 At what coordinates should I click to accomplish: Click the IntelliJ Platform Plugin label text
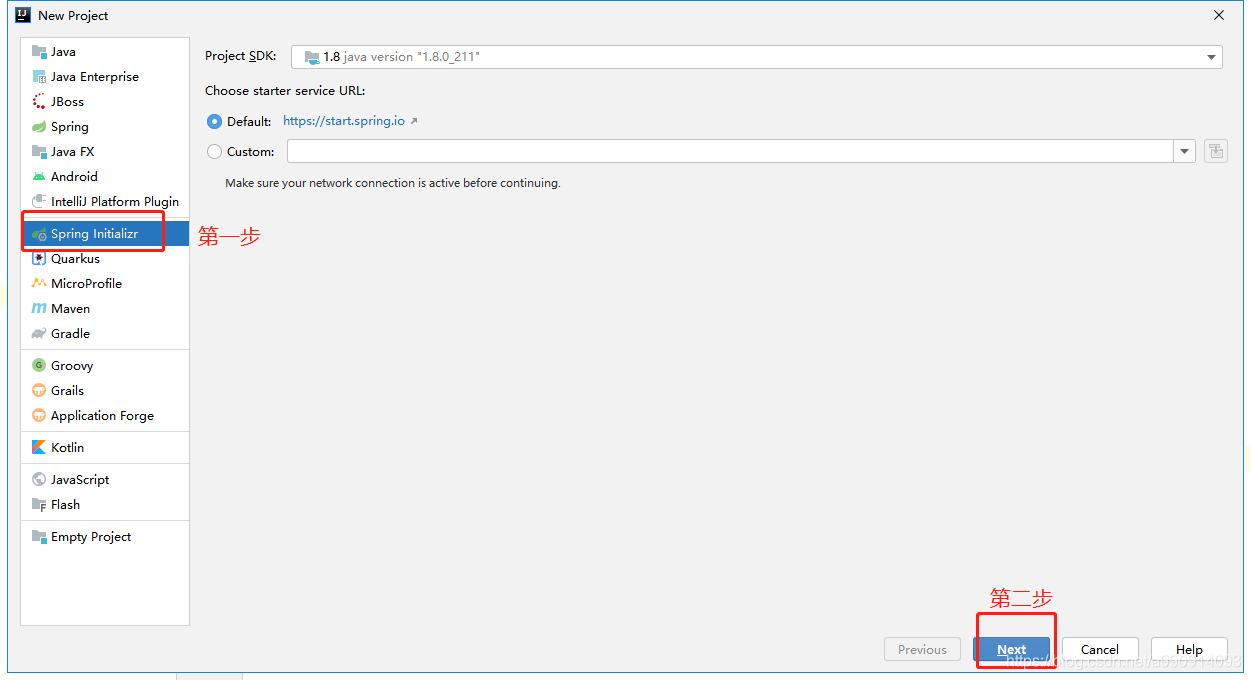[x=115, y=202]
